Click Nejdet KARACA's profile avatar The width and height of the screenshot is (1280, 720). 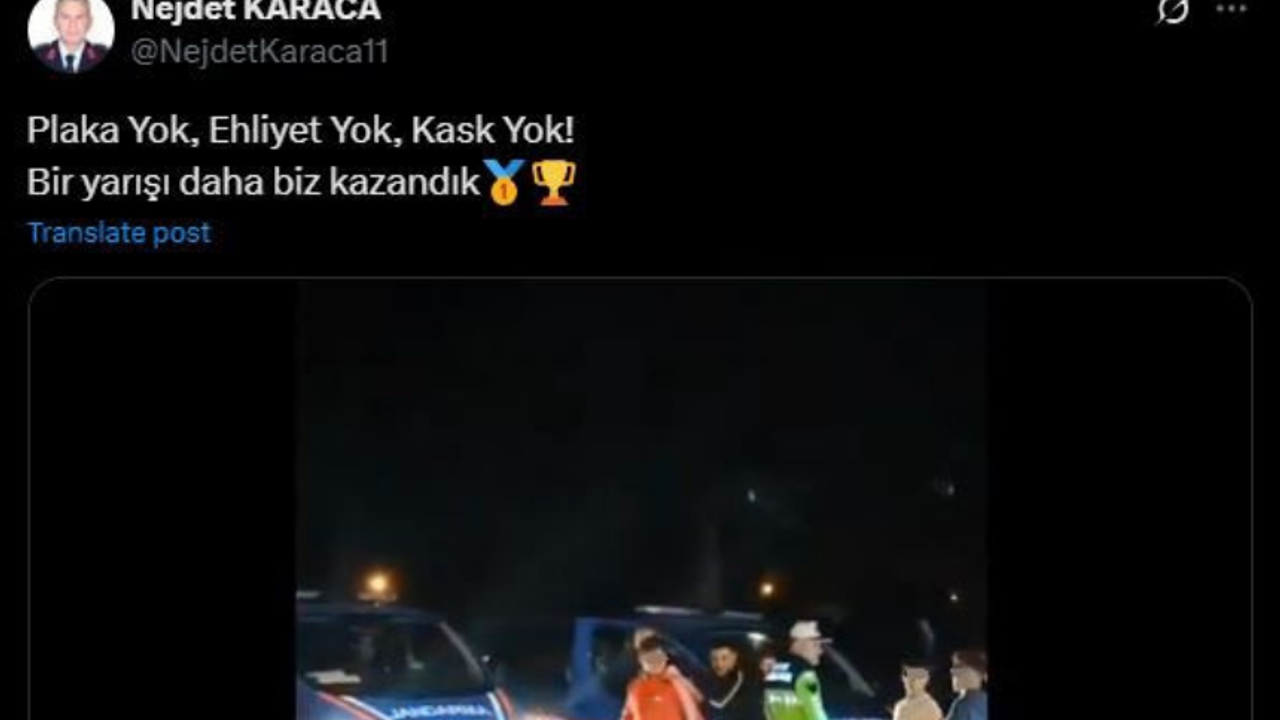pos(70,34)
